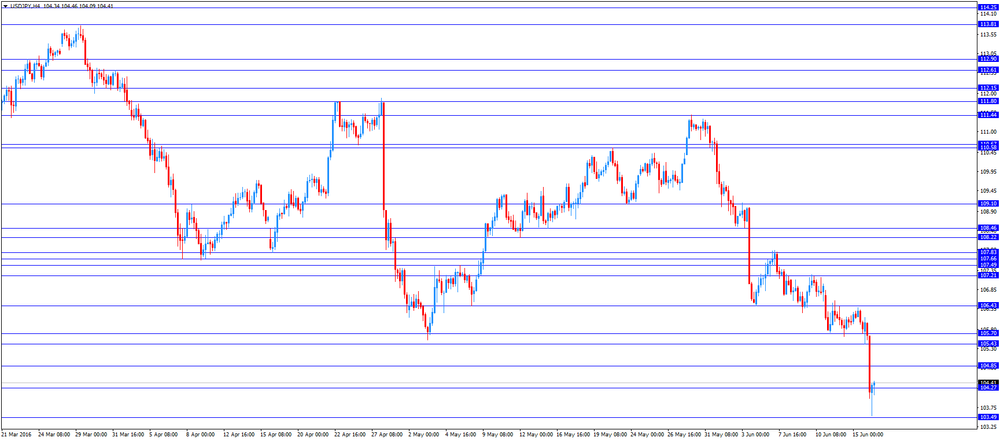Image resolution: width=1000 pixels, height=441 pixels.
Task: Select the 112.61 price level label
Action: pos(988,70)
